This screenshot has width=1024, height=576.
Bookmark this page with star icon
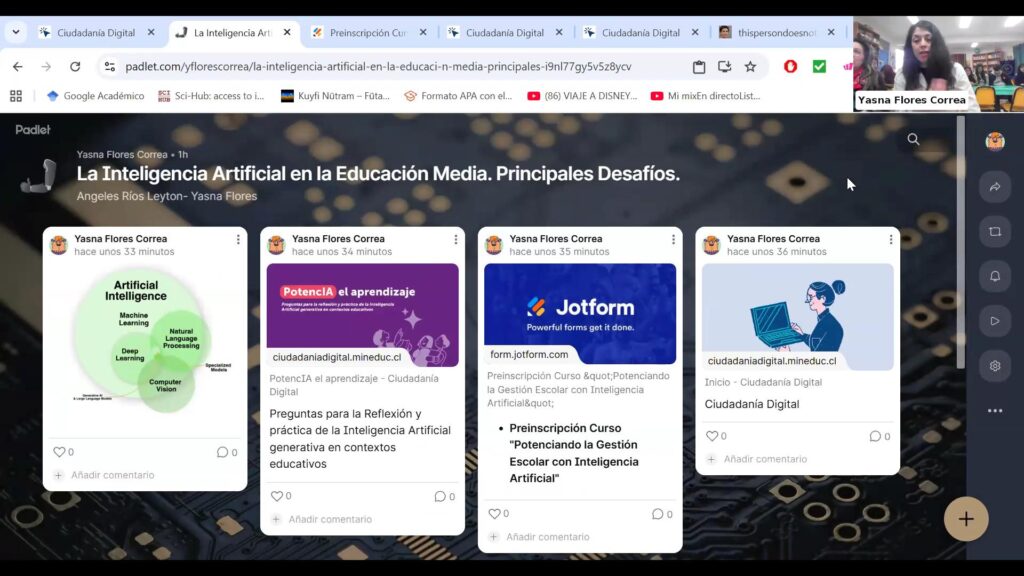(x=750, y=67)
